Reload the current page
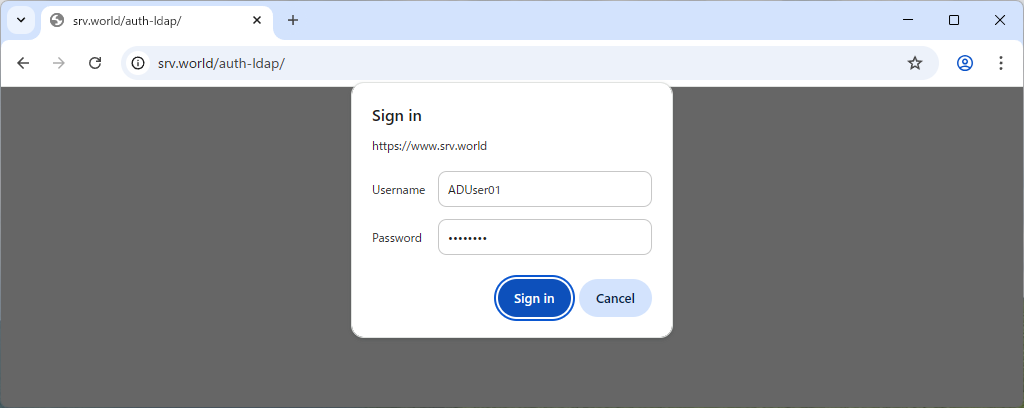Image resolution: width=1024 pixels, height=408 pixels. coord(95,63)
